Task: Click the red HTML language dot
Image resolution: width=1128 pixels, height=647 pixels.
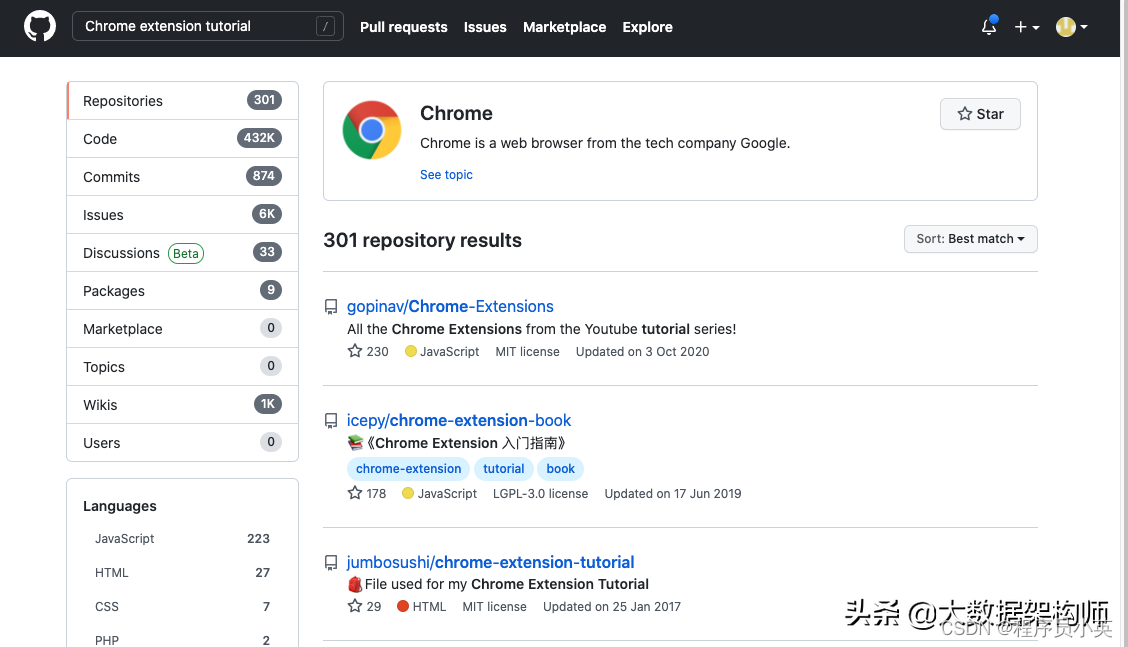Action: tap(403, 606)
